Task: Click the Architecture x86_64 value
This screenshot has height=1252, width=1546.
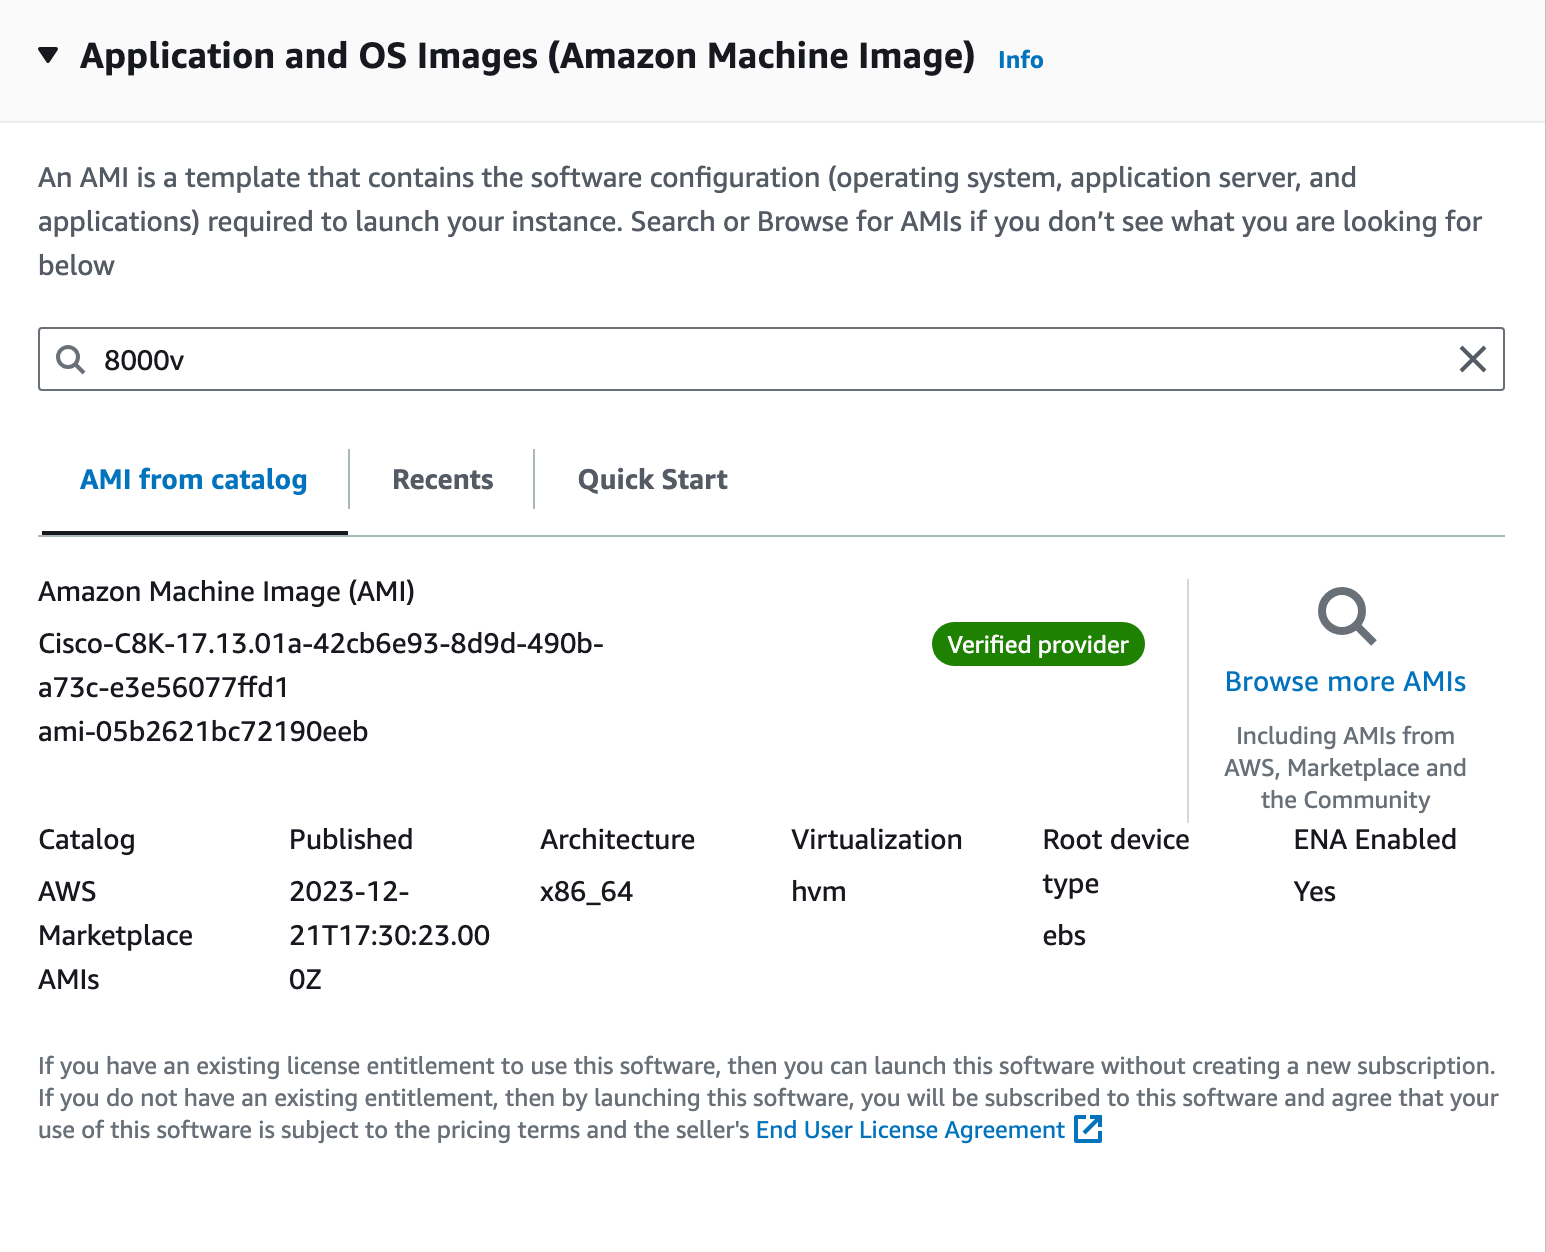Action: click(586, 891)
